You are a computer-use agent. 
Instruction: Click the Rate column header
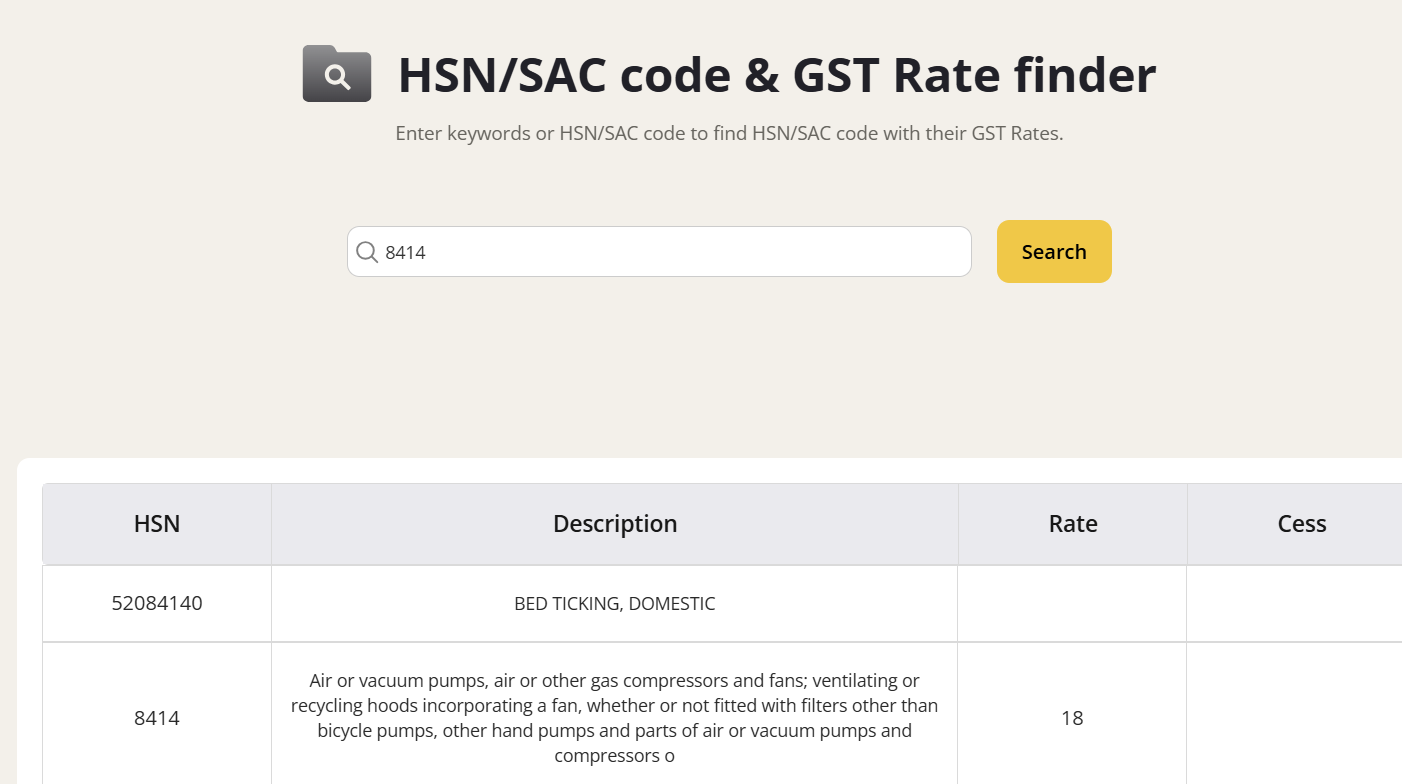click(x=1073, y=524)
